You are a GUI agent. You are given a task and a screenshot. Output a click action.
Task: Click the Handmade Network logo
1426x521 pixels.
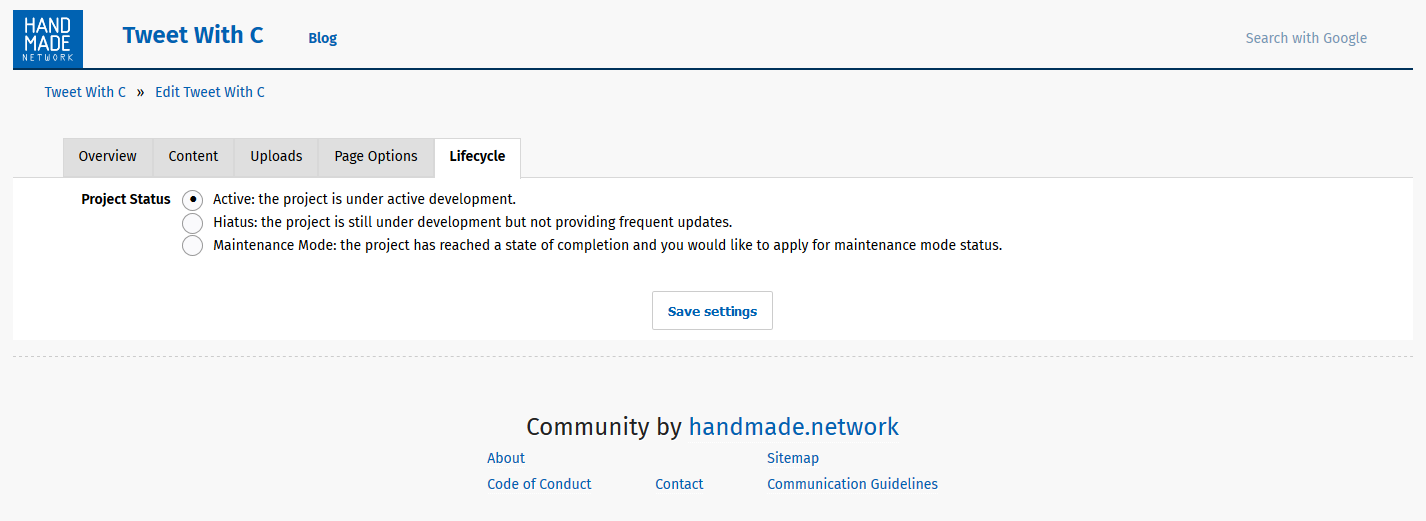click(x=48, y=39)
